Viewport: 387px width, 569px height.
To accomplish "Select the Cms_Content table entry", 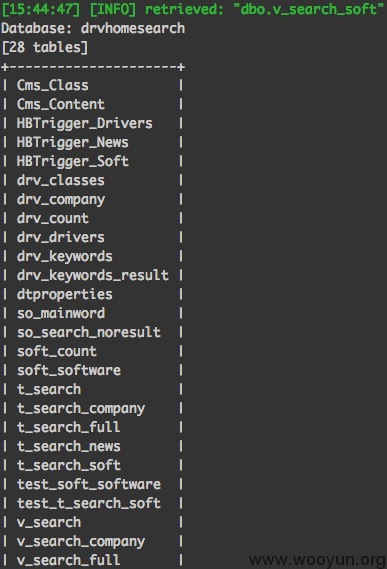I will pyautogui.click(x=61, y=105).
